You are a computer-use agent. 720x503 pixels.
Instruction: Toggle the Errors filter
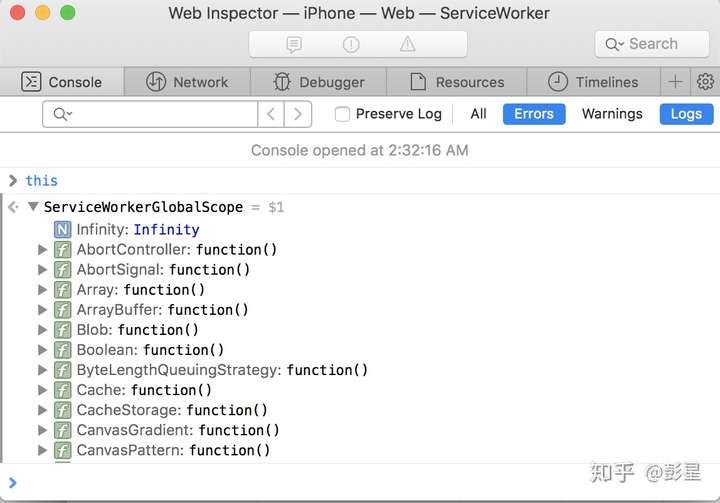(534, 114)
